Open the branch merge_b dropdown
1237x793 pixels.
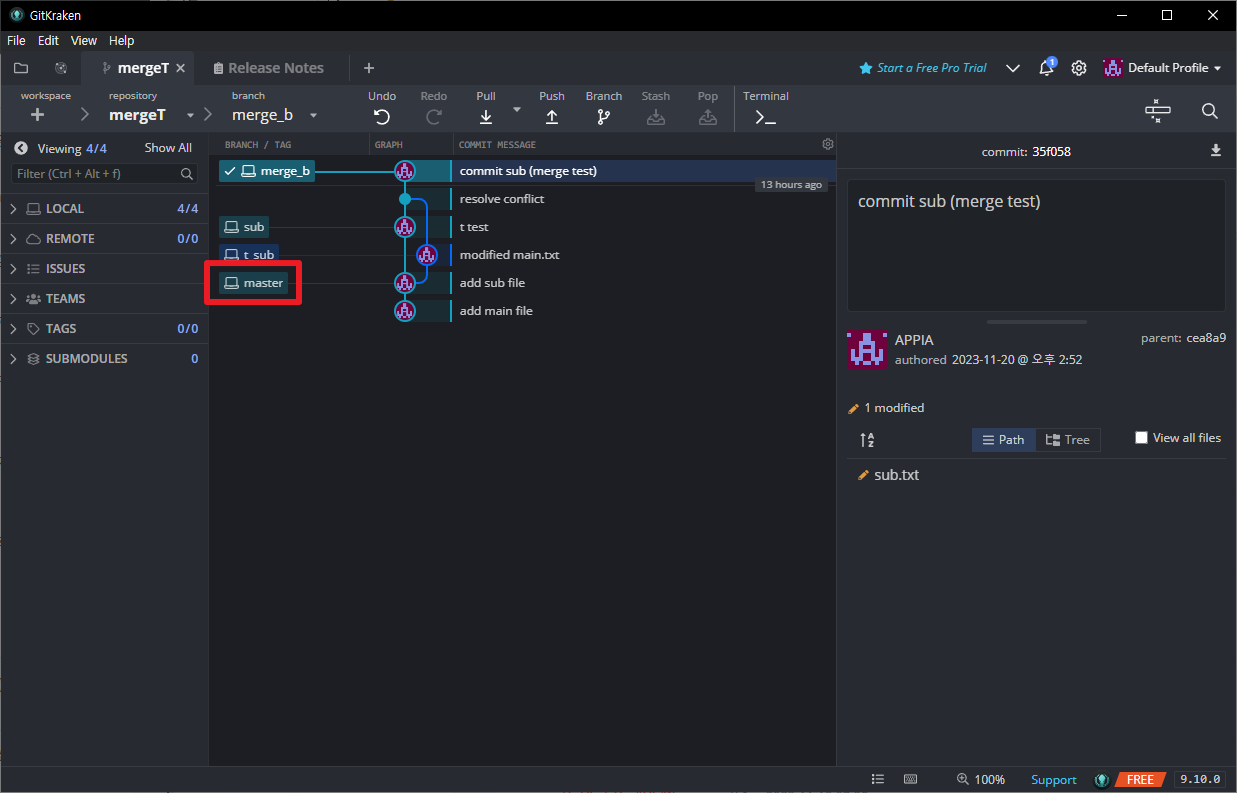pos(313,115)
